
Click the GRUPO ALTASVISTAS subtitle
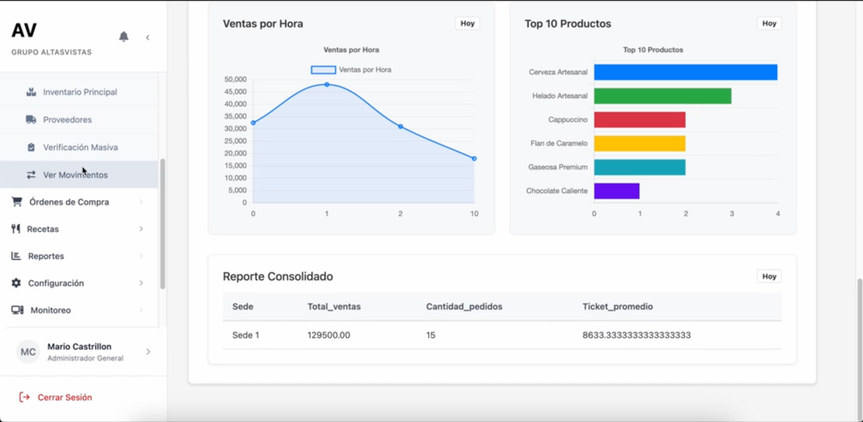pyautogui.click(x=52, y=52)
